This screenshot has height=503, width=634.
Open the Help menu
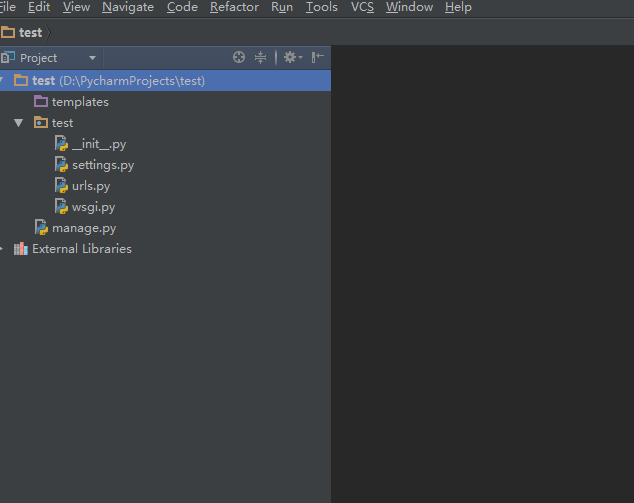[458, 7]
